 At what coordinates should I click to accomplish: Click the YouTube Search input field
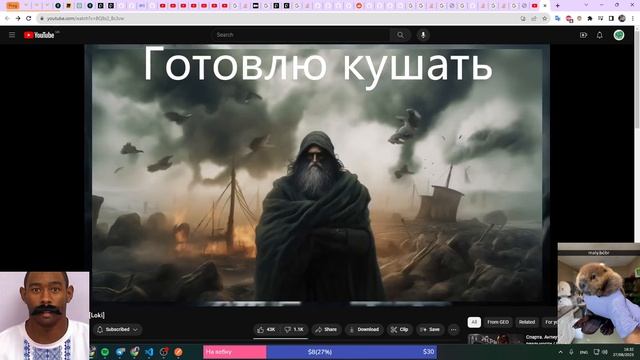point(301,35)
